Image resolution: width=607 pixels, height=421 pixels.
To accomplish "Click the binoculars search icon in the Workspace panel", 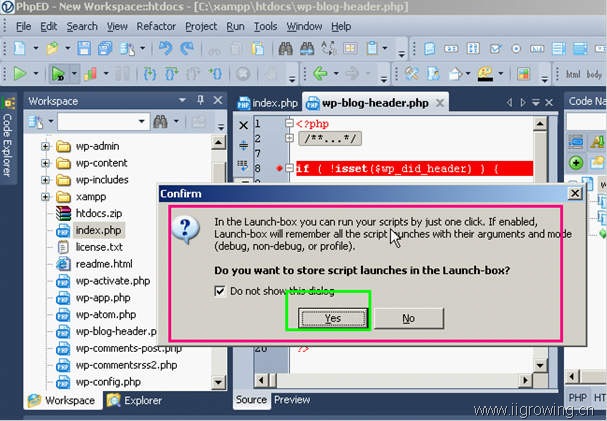I will click(x=160, y=122).
